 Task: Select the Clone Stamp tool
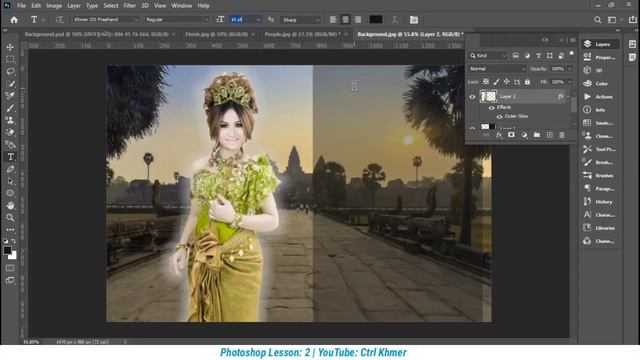point(10,120)
